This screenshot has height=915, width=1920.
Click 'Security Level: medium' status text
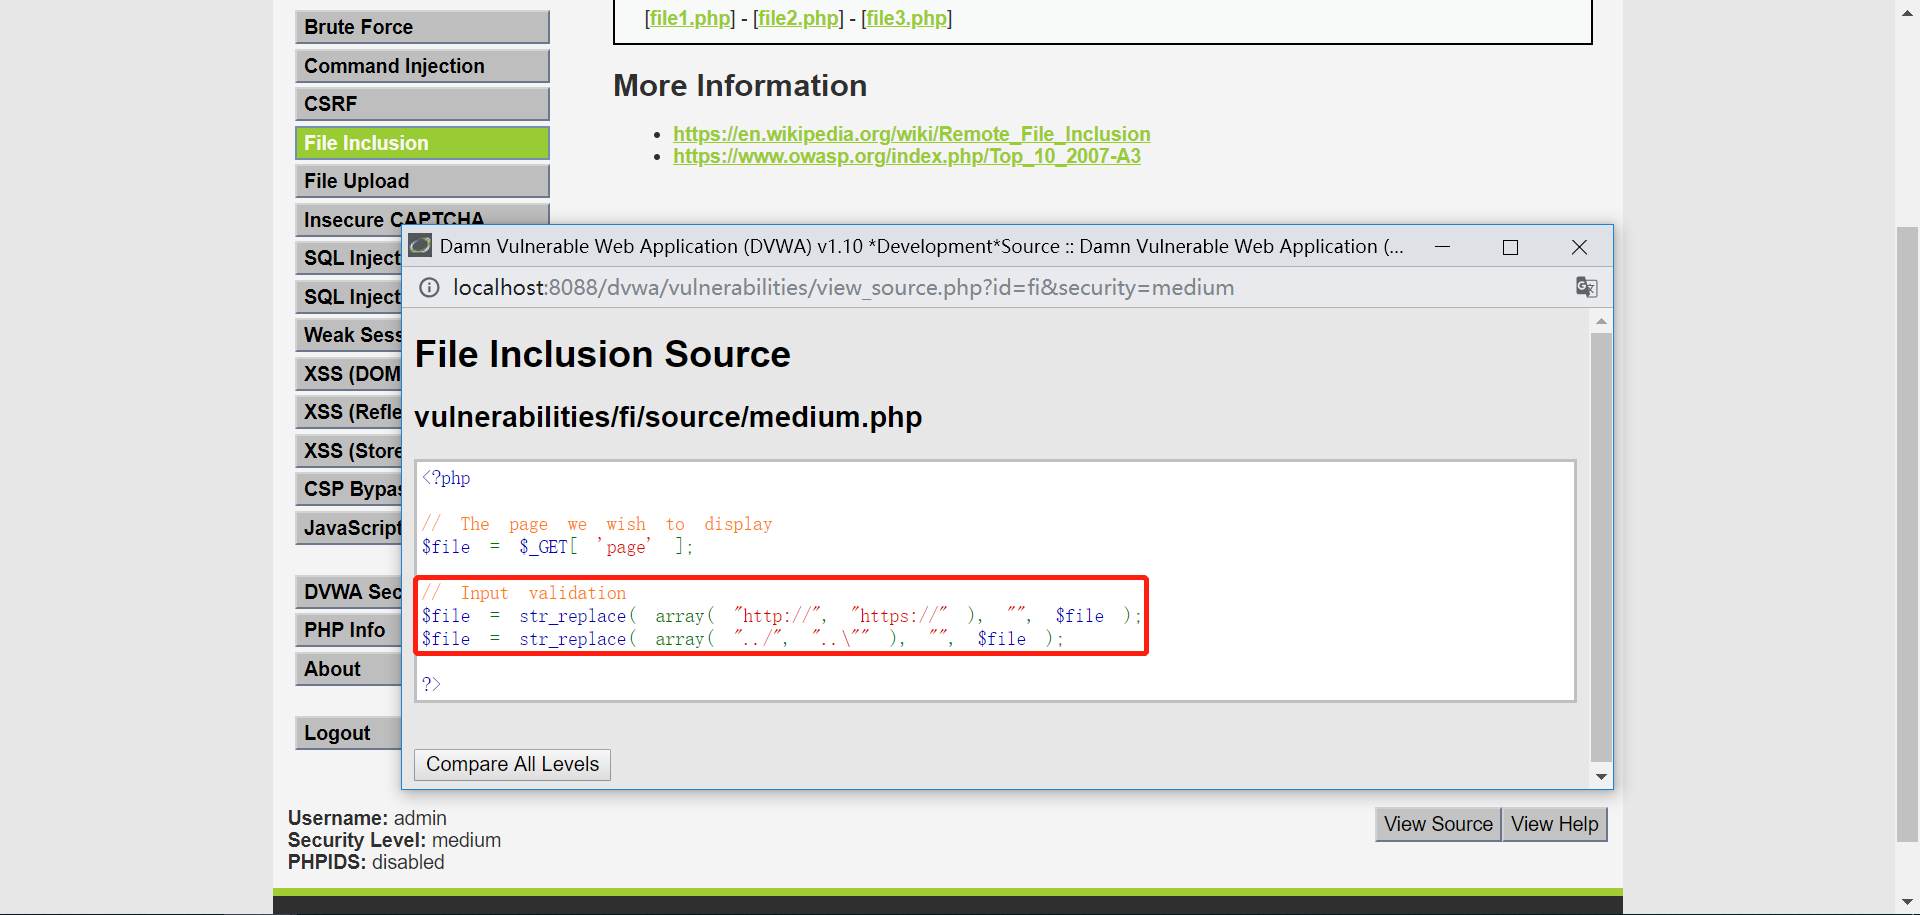[394, 840]
